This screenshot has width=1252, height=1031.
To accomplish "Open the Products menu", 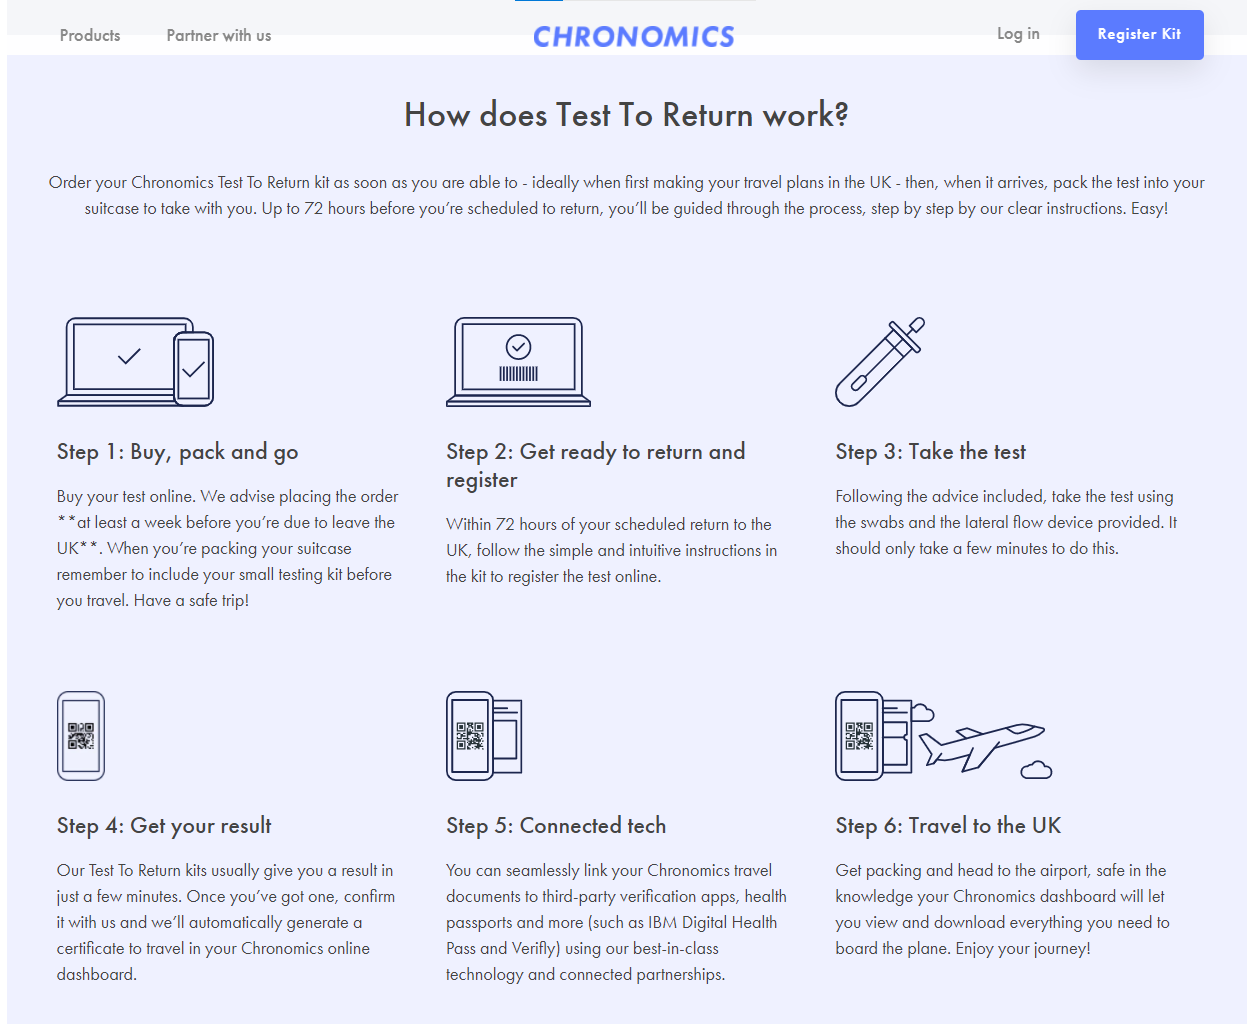I will point(90,36).
